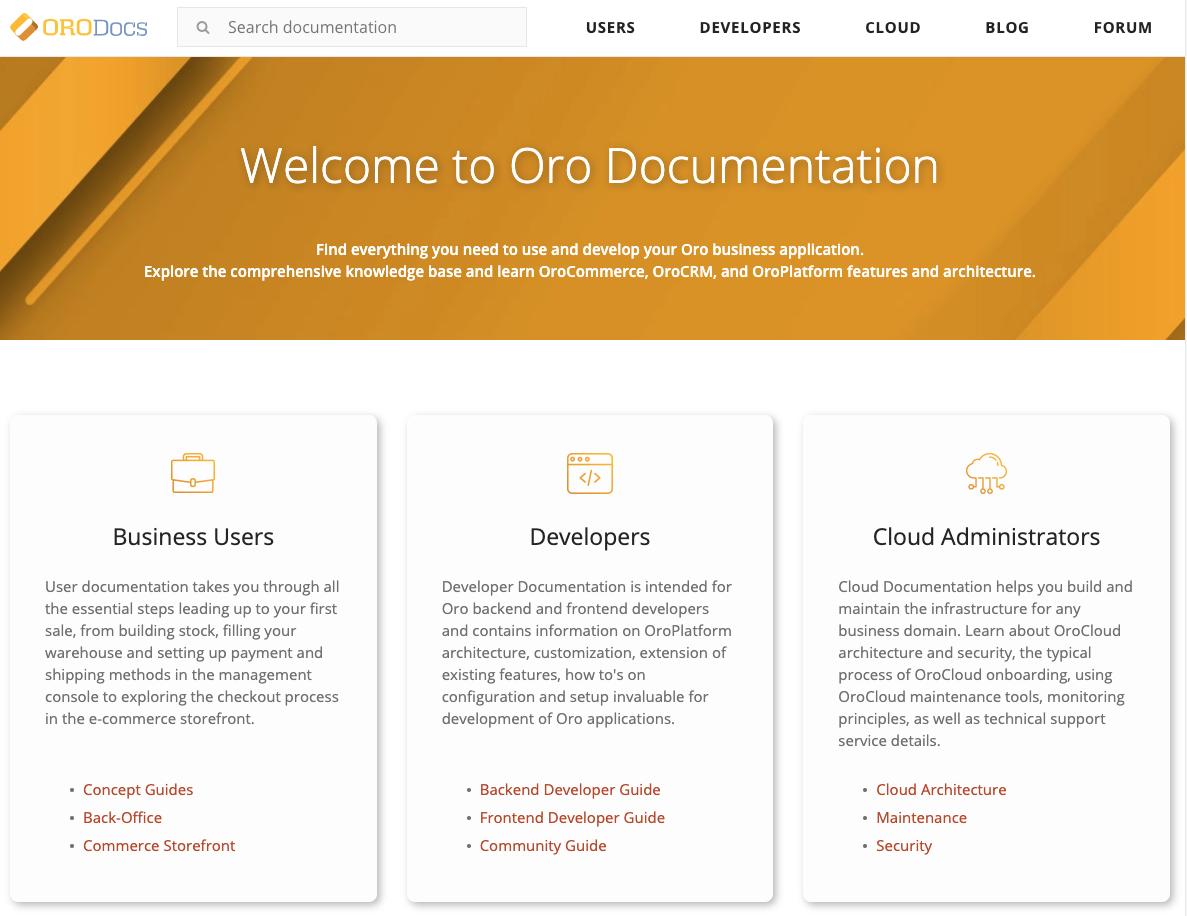Click the Developers card heading
Viewport: 1187px width, 916px height.
coord(590,537)
